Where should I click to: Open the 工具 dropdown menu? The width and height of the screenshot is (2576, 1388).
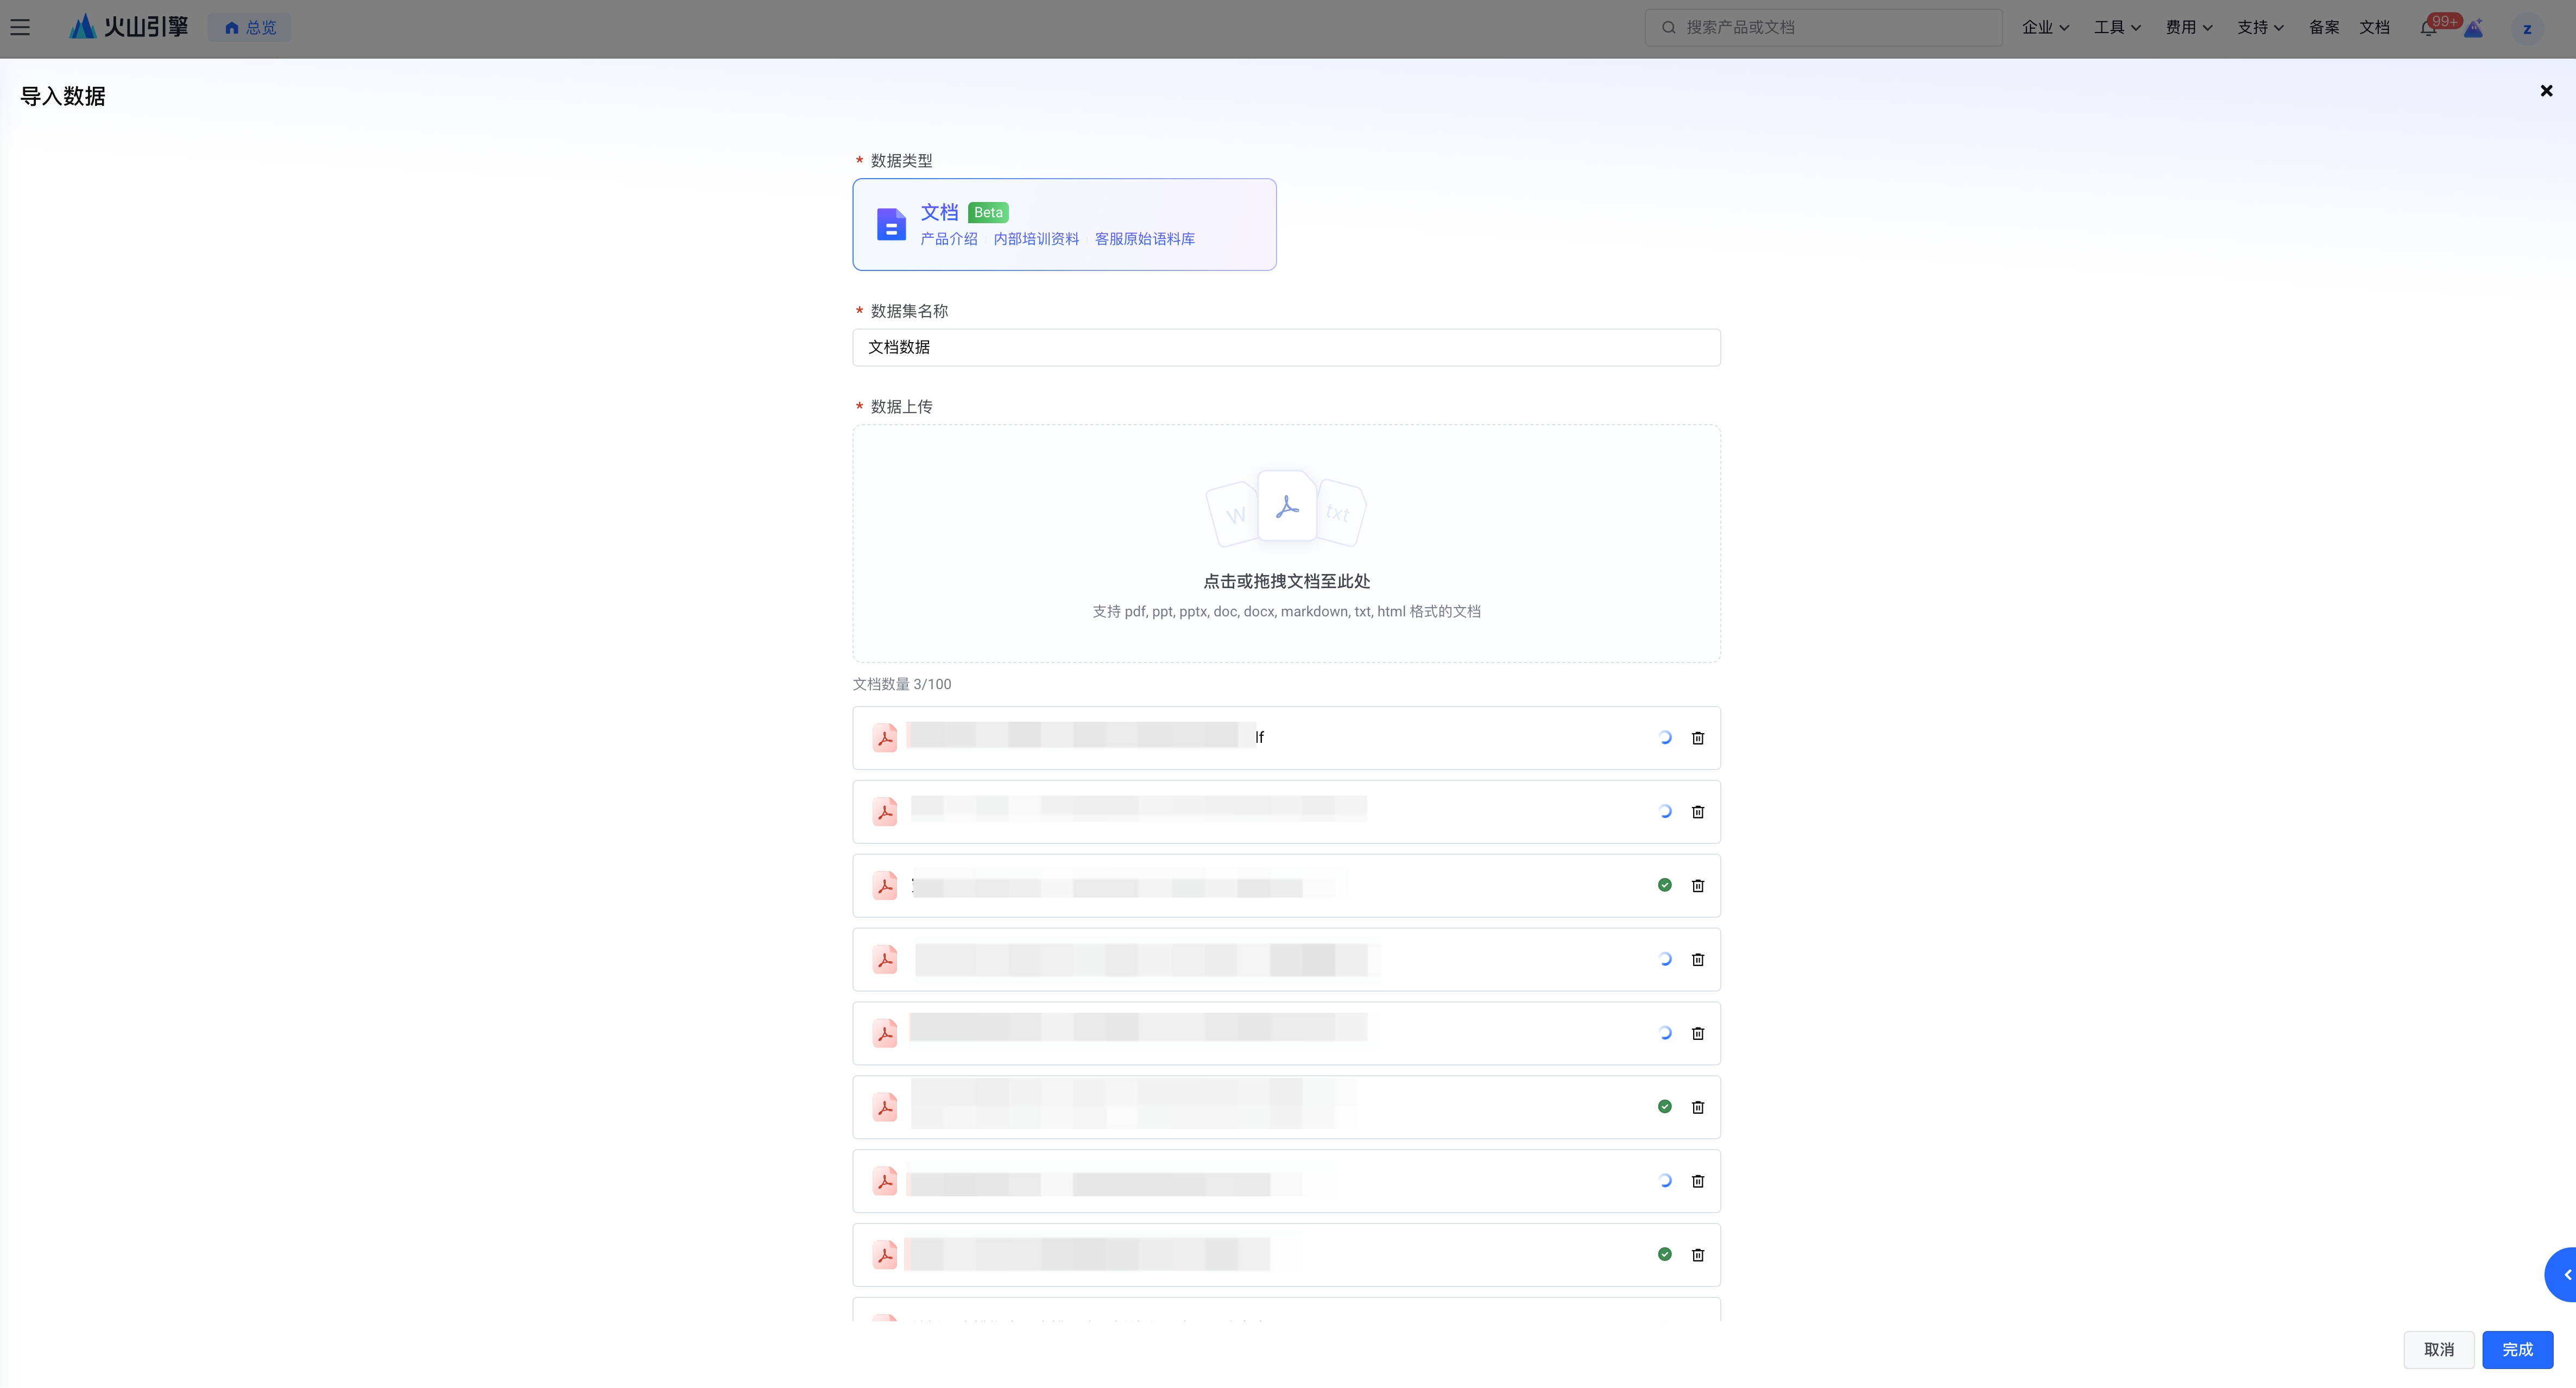[2117, 27]
